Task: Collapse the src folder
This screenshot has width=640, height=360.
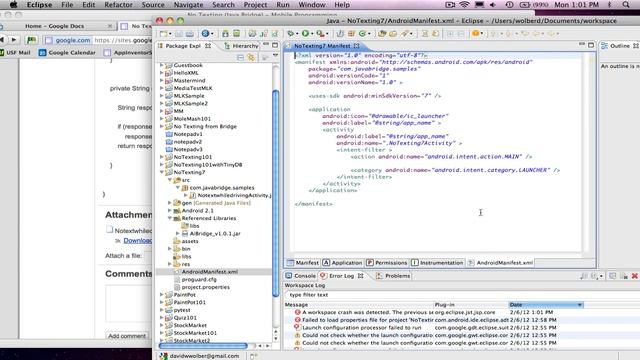Action: pyautogui.click(x=170, y=180)
